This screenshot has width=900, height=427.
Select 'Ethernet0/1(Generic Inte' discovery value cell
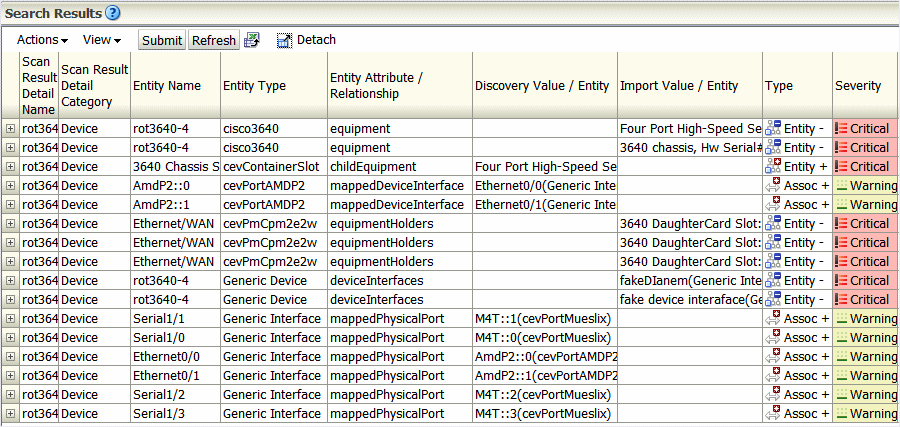tap(545, 204)
